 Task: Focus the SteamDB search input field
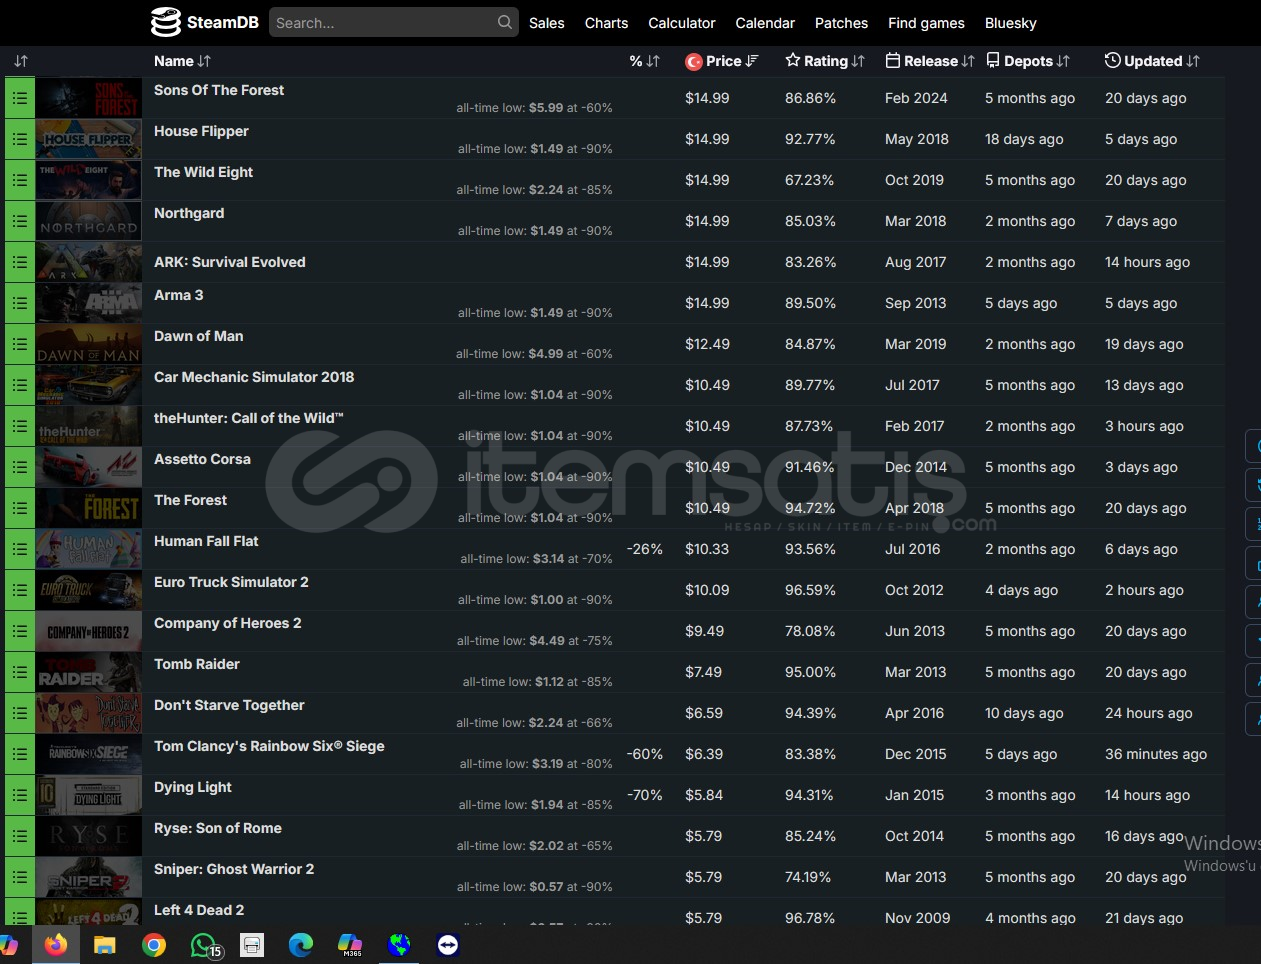click(383, 22)
